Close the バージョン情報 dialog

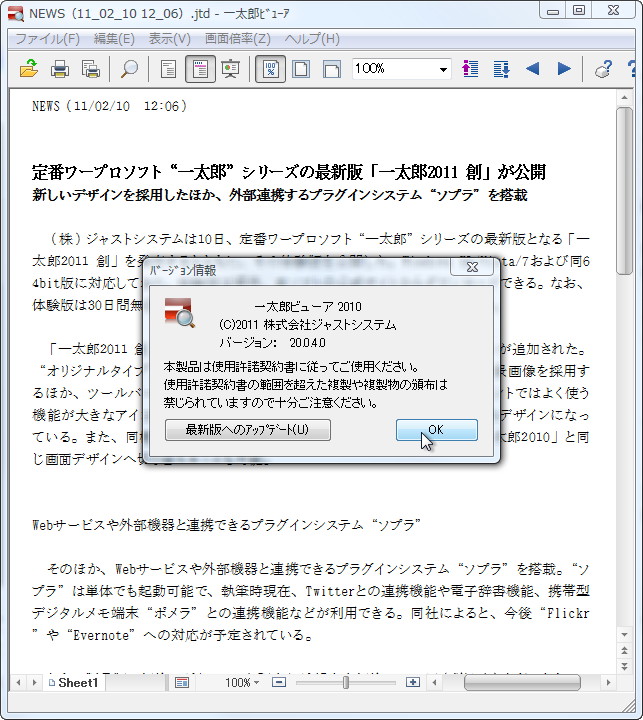click(x=472, y=267)
